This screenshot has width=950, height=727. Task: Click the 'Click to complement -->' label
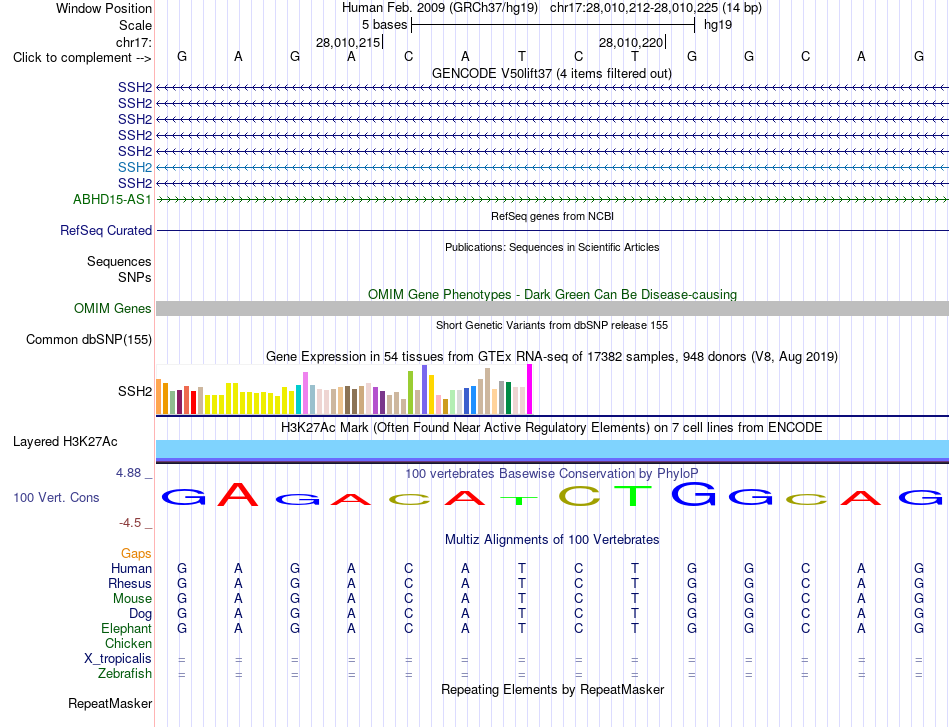[x=82, y=58]
